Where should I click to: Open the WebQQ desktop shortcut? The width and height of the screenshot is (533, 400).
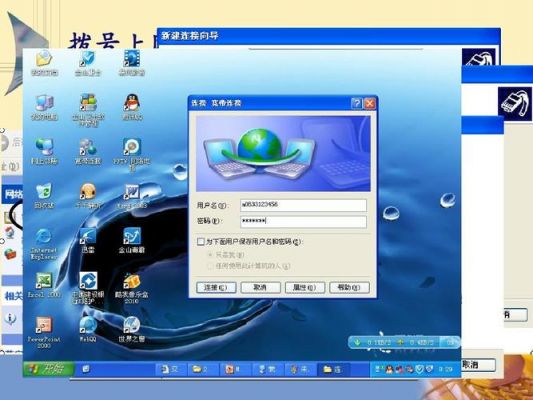(x=88, y=329)
